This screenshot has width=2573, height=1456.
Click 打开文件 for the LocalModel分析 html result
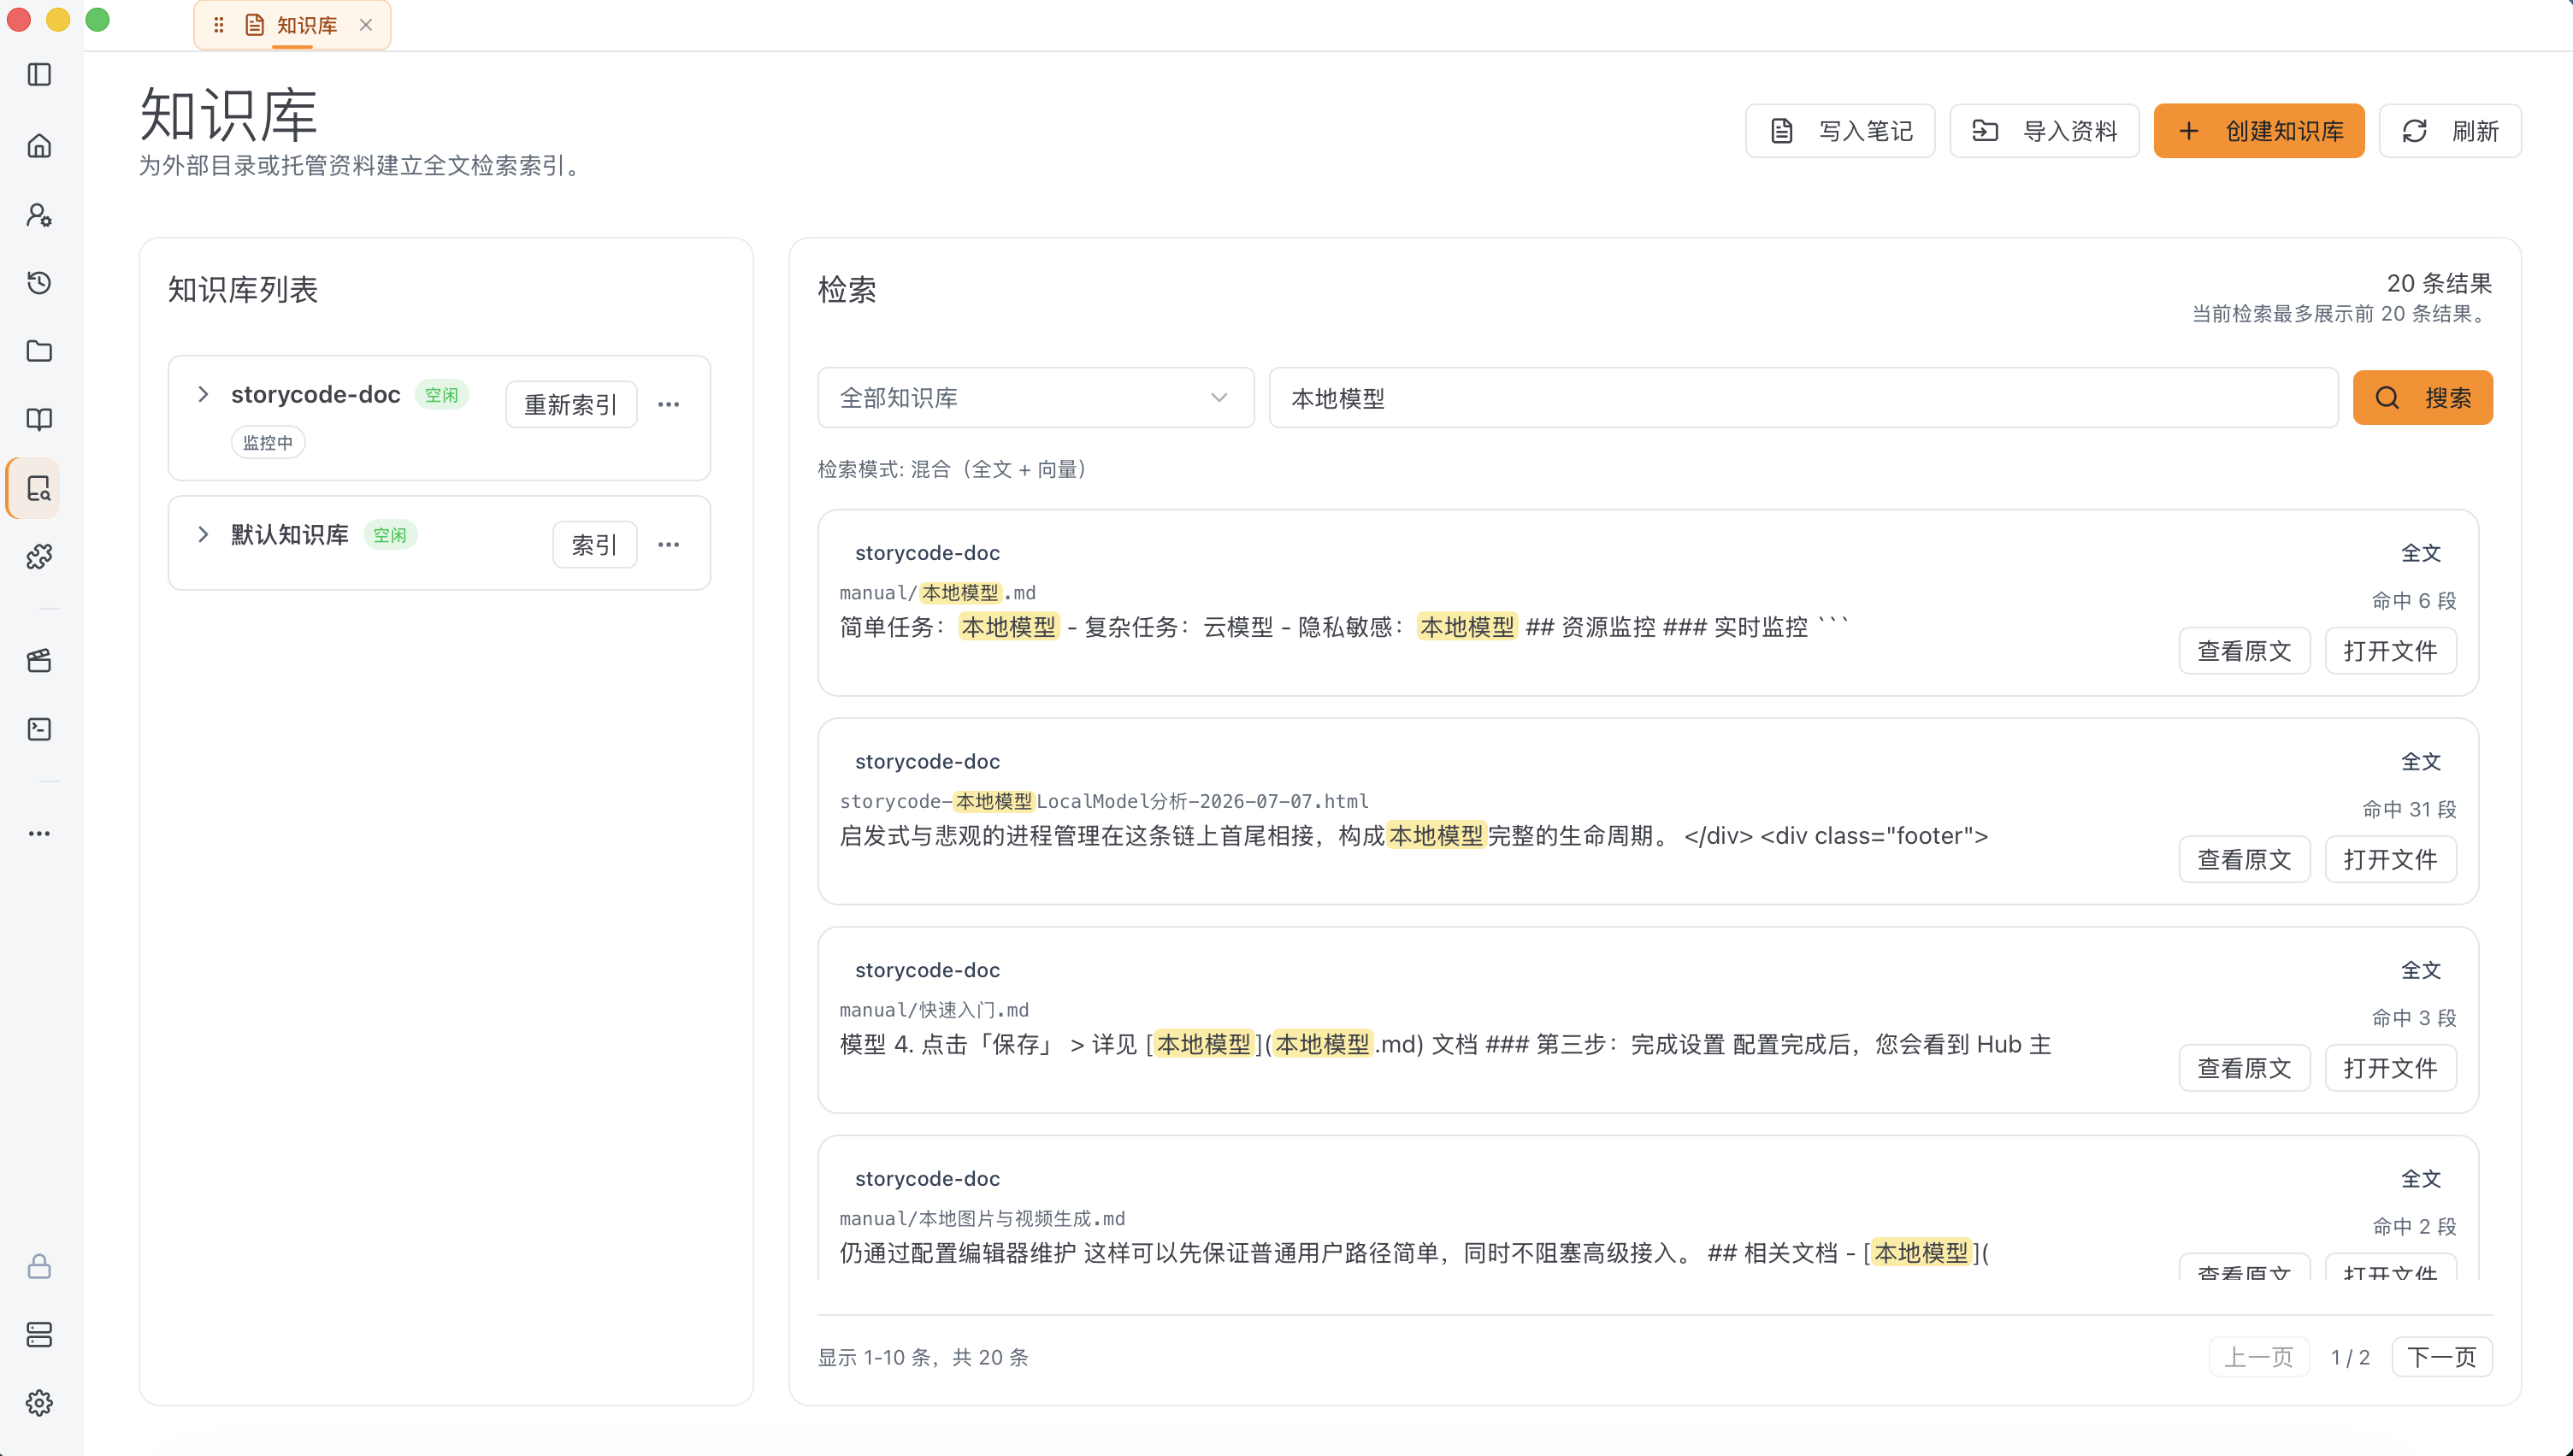coord(2390,859)
